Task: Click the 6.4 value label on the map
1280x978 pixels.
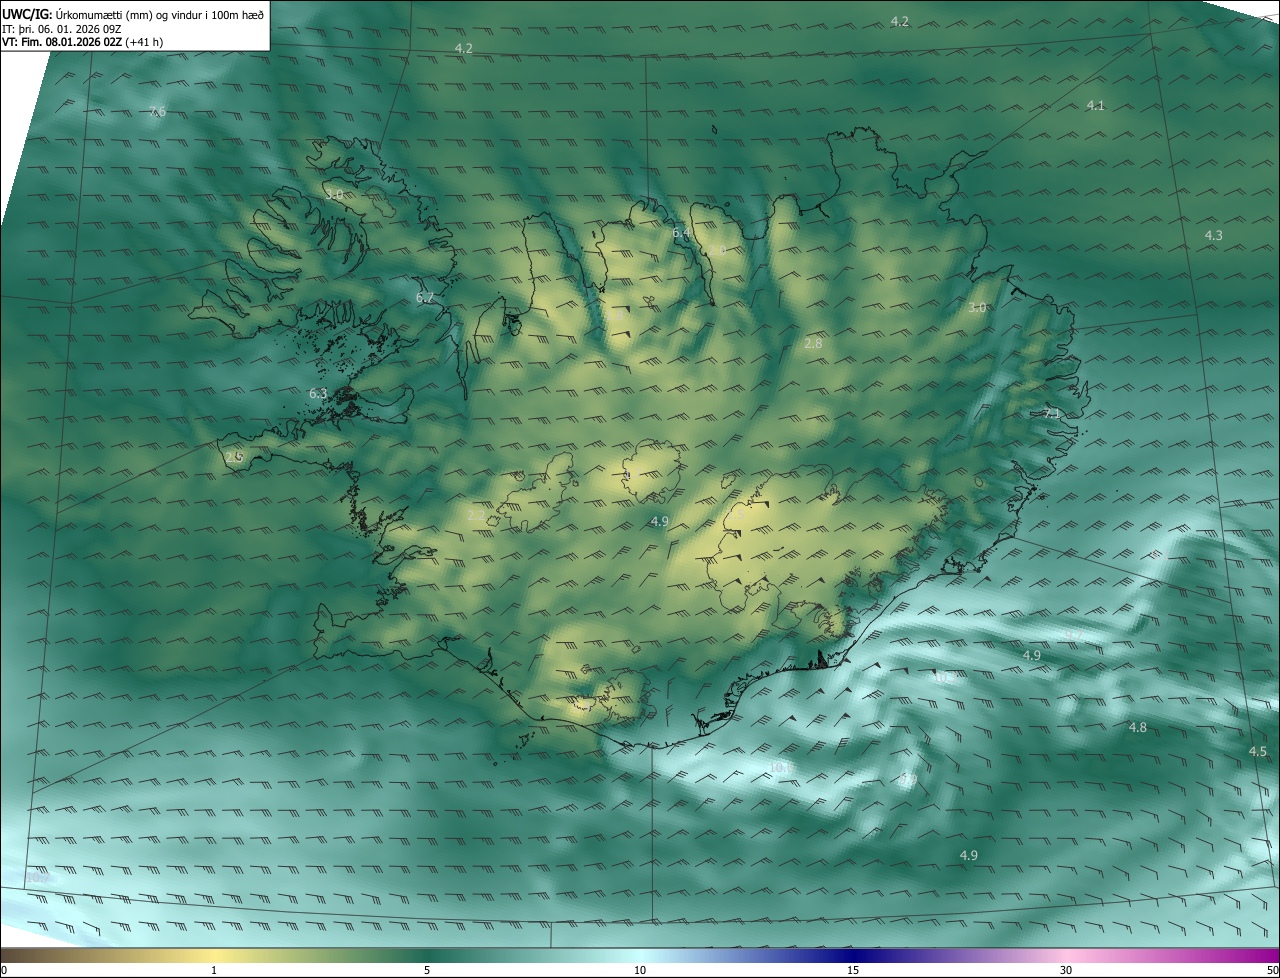Action: [x=681, y=233]
